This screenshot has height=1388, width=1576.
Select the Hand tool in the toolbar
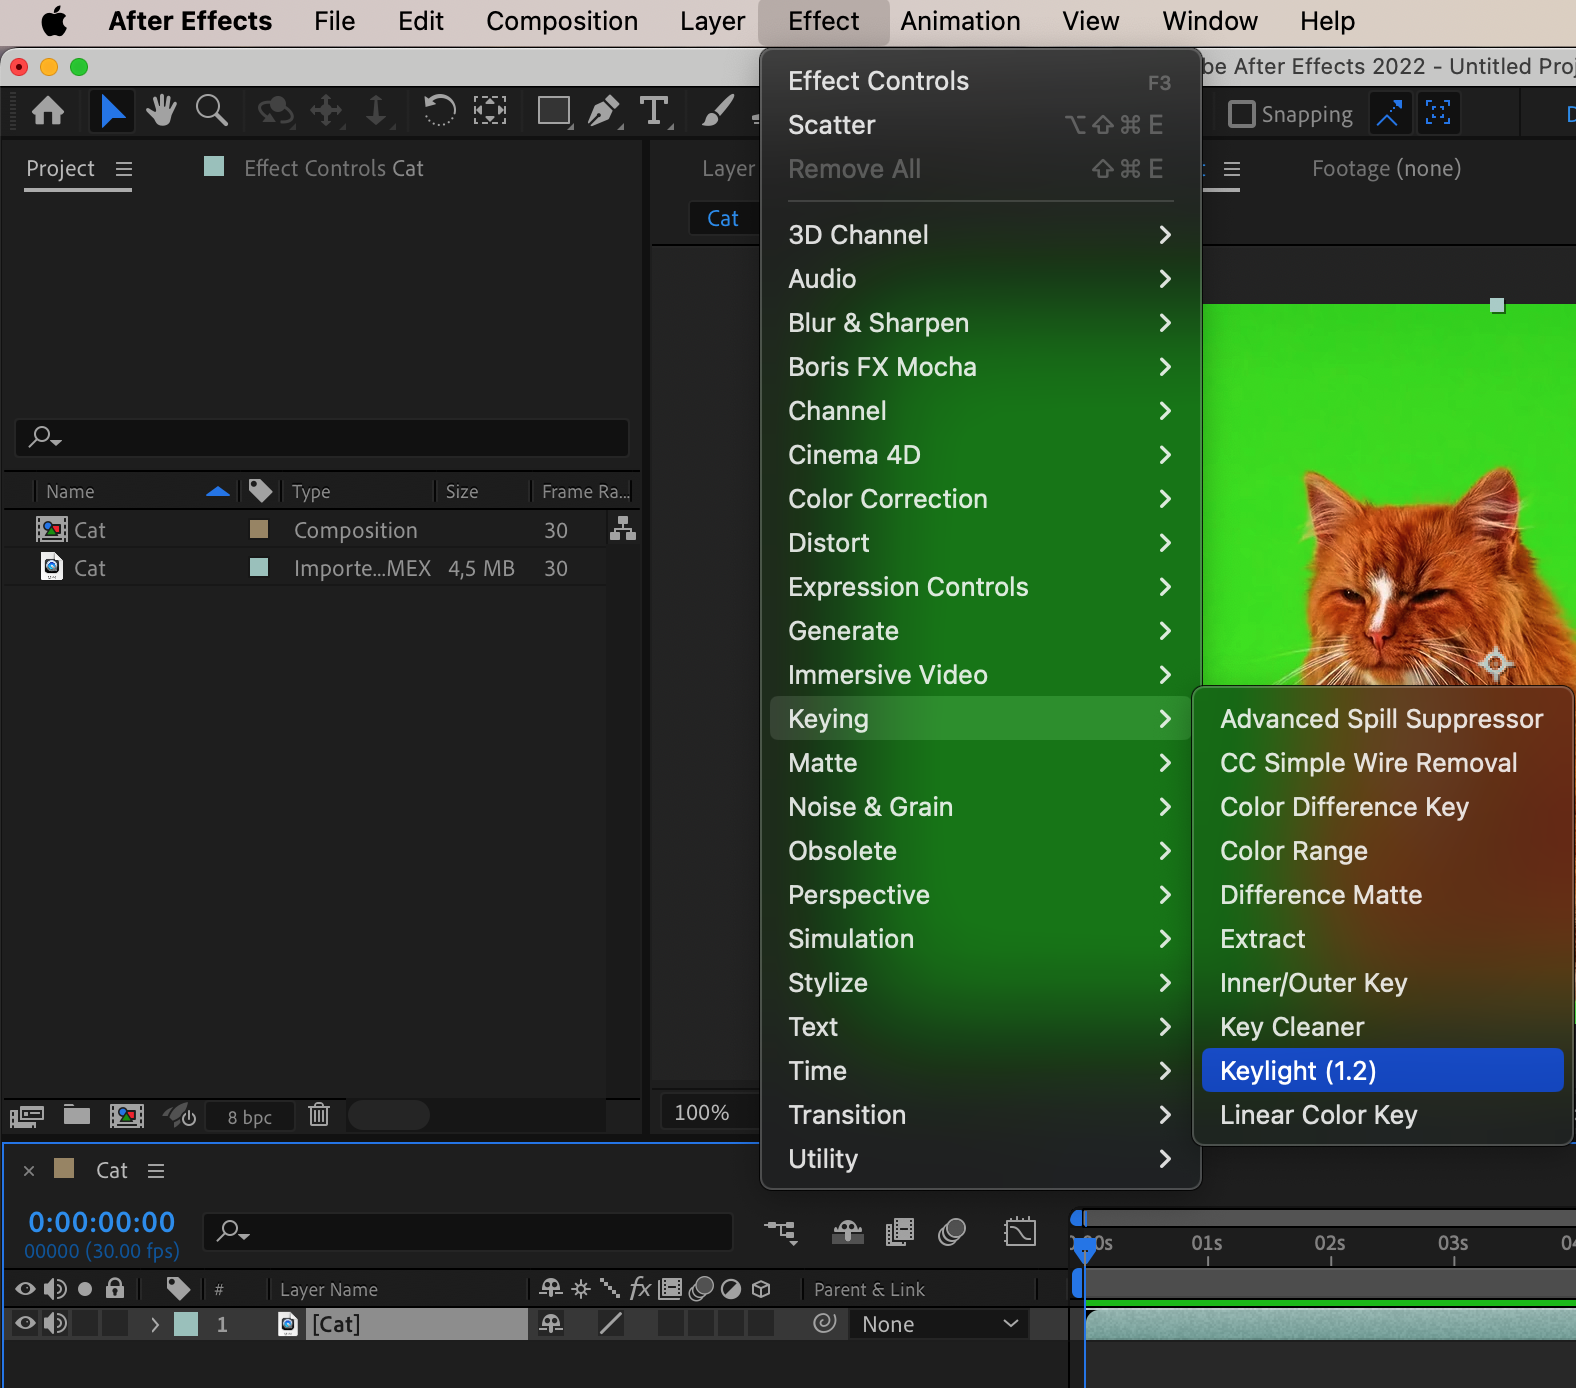(x=160, y=111)
